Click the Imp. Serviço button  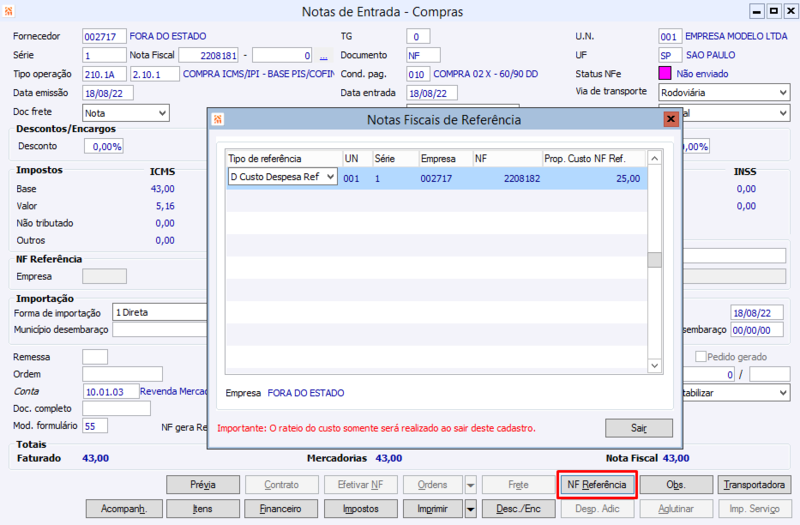(754, 509)
